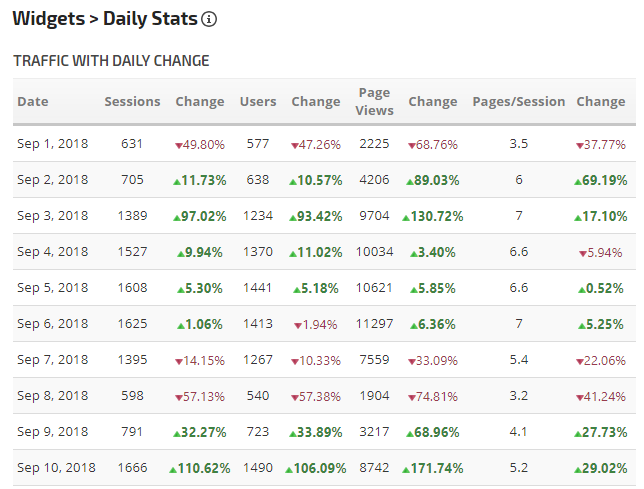Viewport: 644px width, 489px height.
Task: Click the Traffic With Daily Change heading
Action: click(x=111, y=61)
